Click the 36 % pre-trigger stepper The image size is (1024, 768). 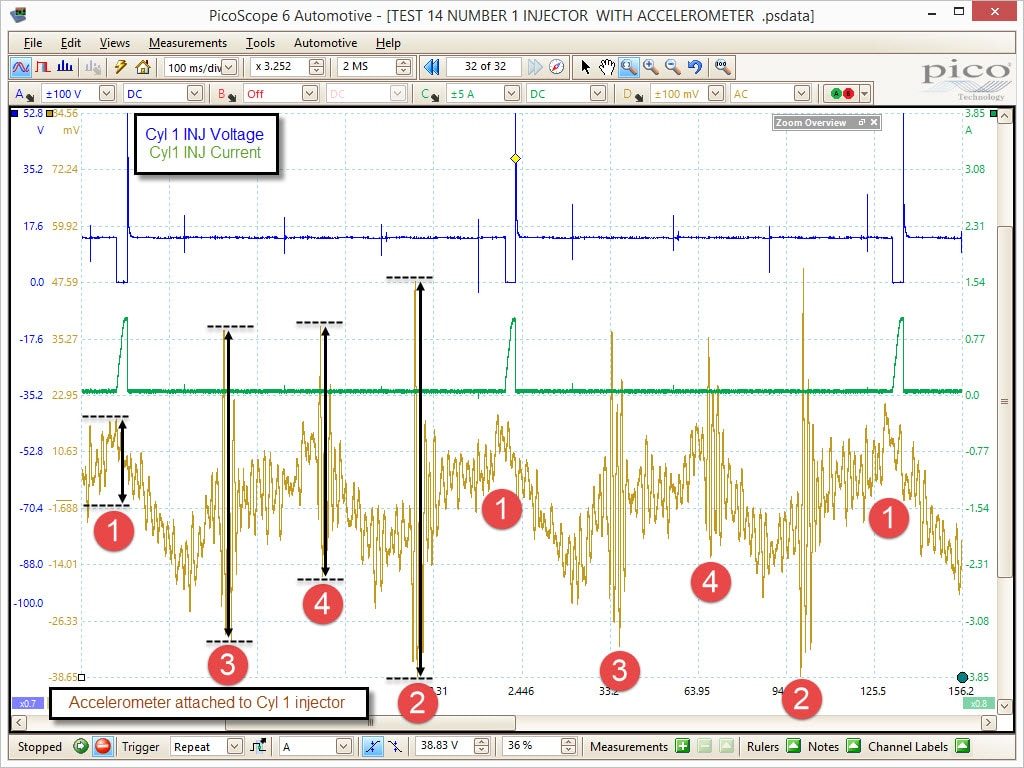pos(569,746)
